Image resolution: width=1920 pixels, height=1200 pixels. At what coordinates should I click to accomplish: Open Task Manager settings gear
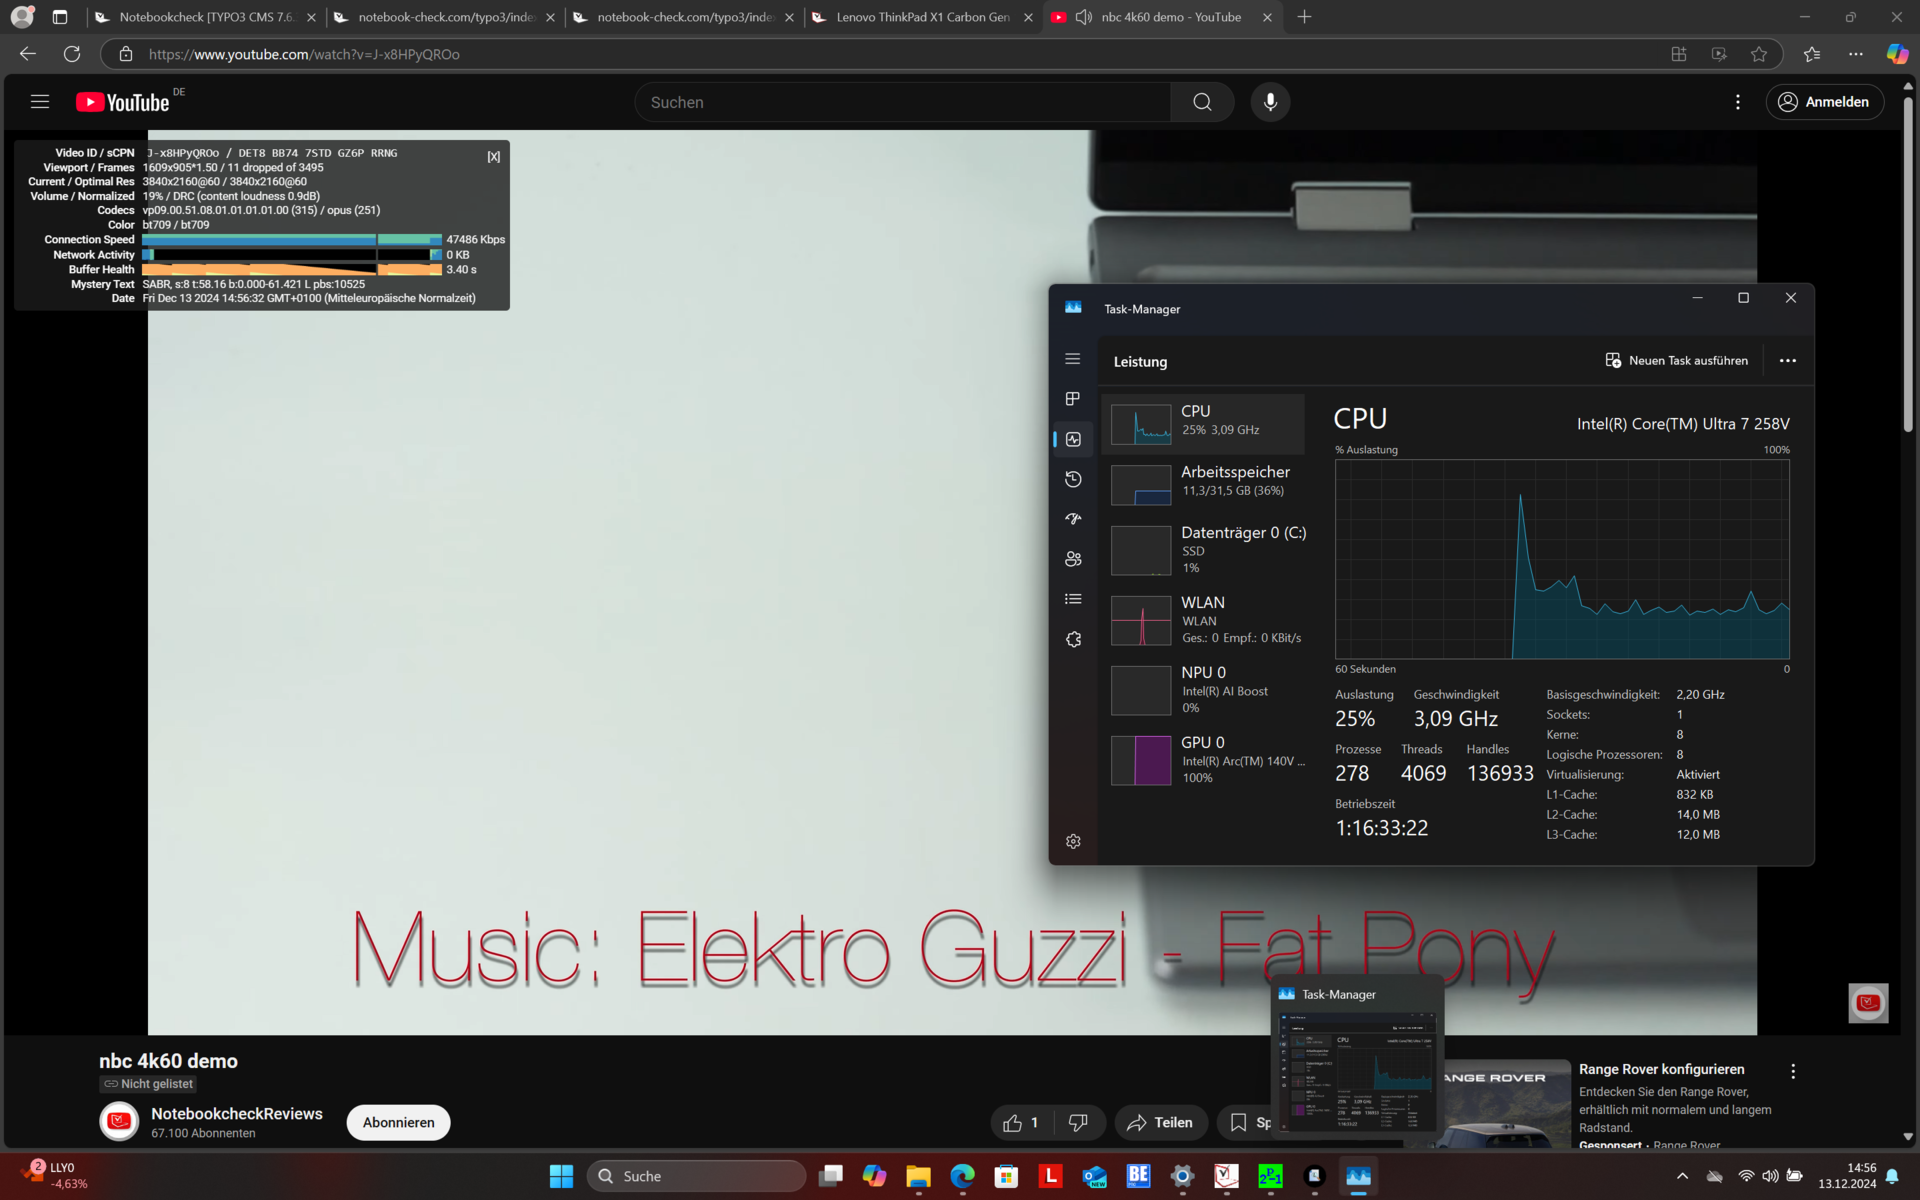coord(1073,842)
